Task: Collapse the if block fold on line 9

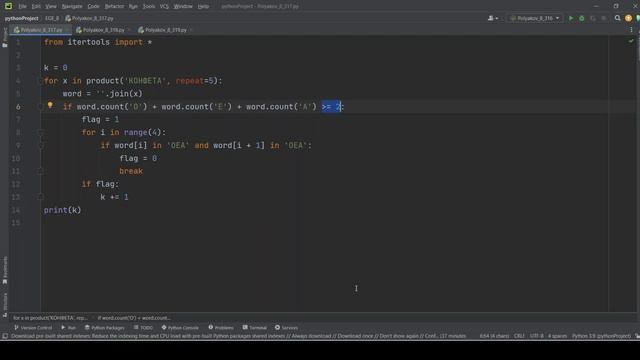Action: [x=40, y=146]
